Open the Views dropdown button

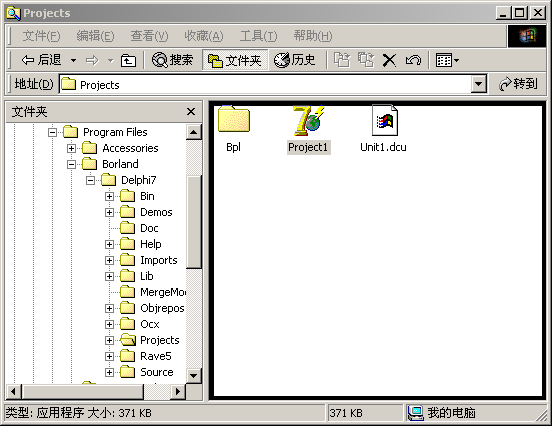click(447, 60)
